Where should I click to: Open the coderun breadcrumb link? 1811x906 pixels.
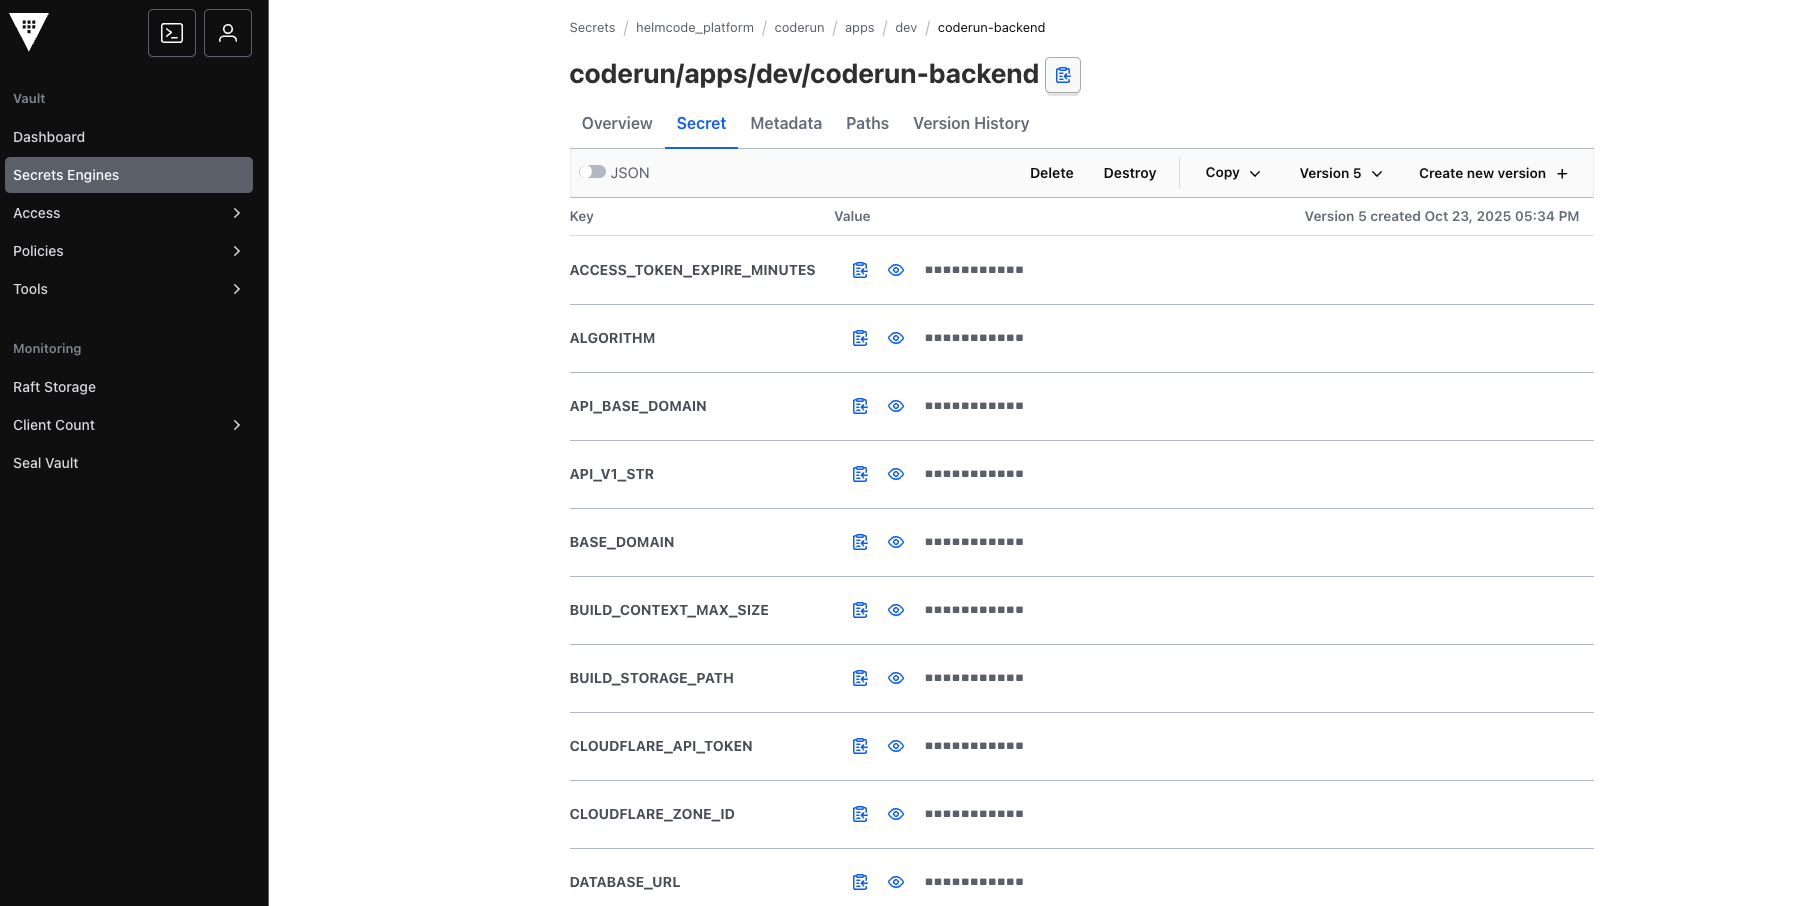click(x=799, y=27)
